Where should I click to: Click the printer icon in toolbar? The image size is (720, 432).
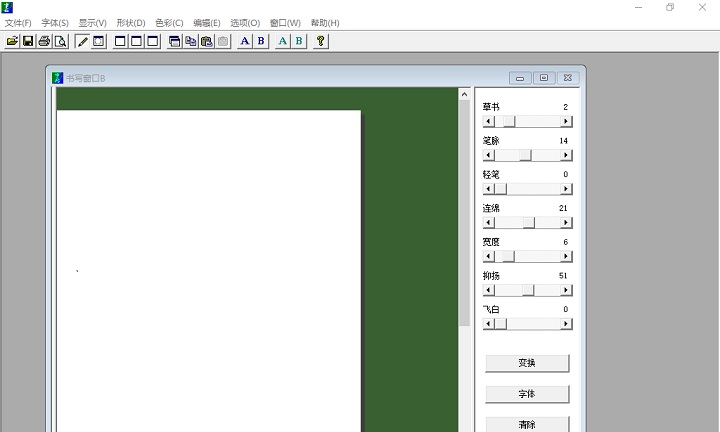[44, 41]
